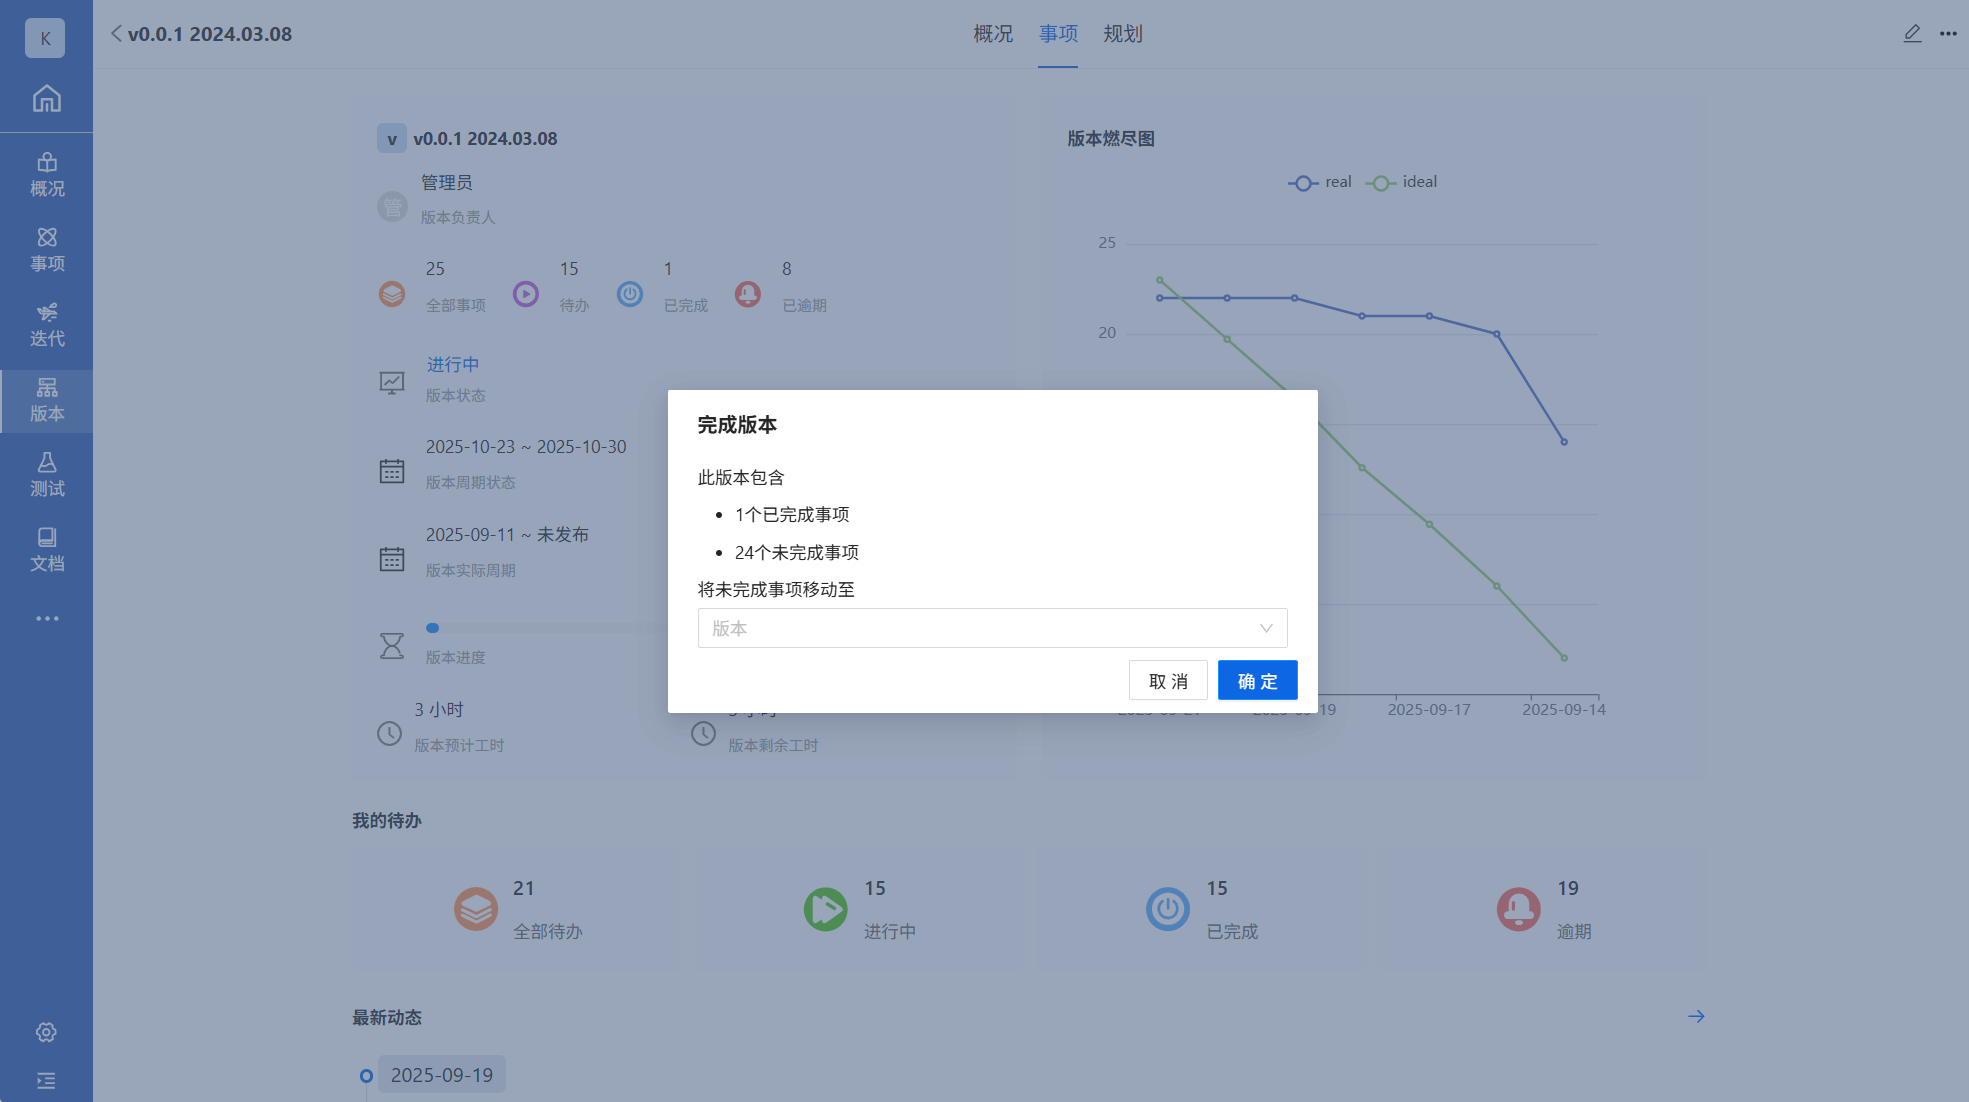Open 测试 sidebar section
The image size is (1969, 1102).
tap(46, 475)
